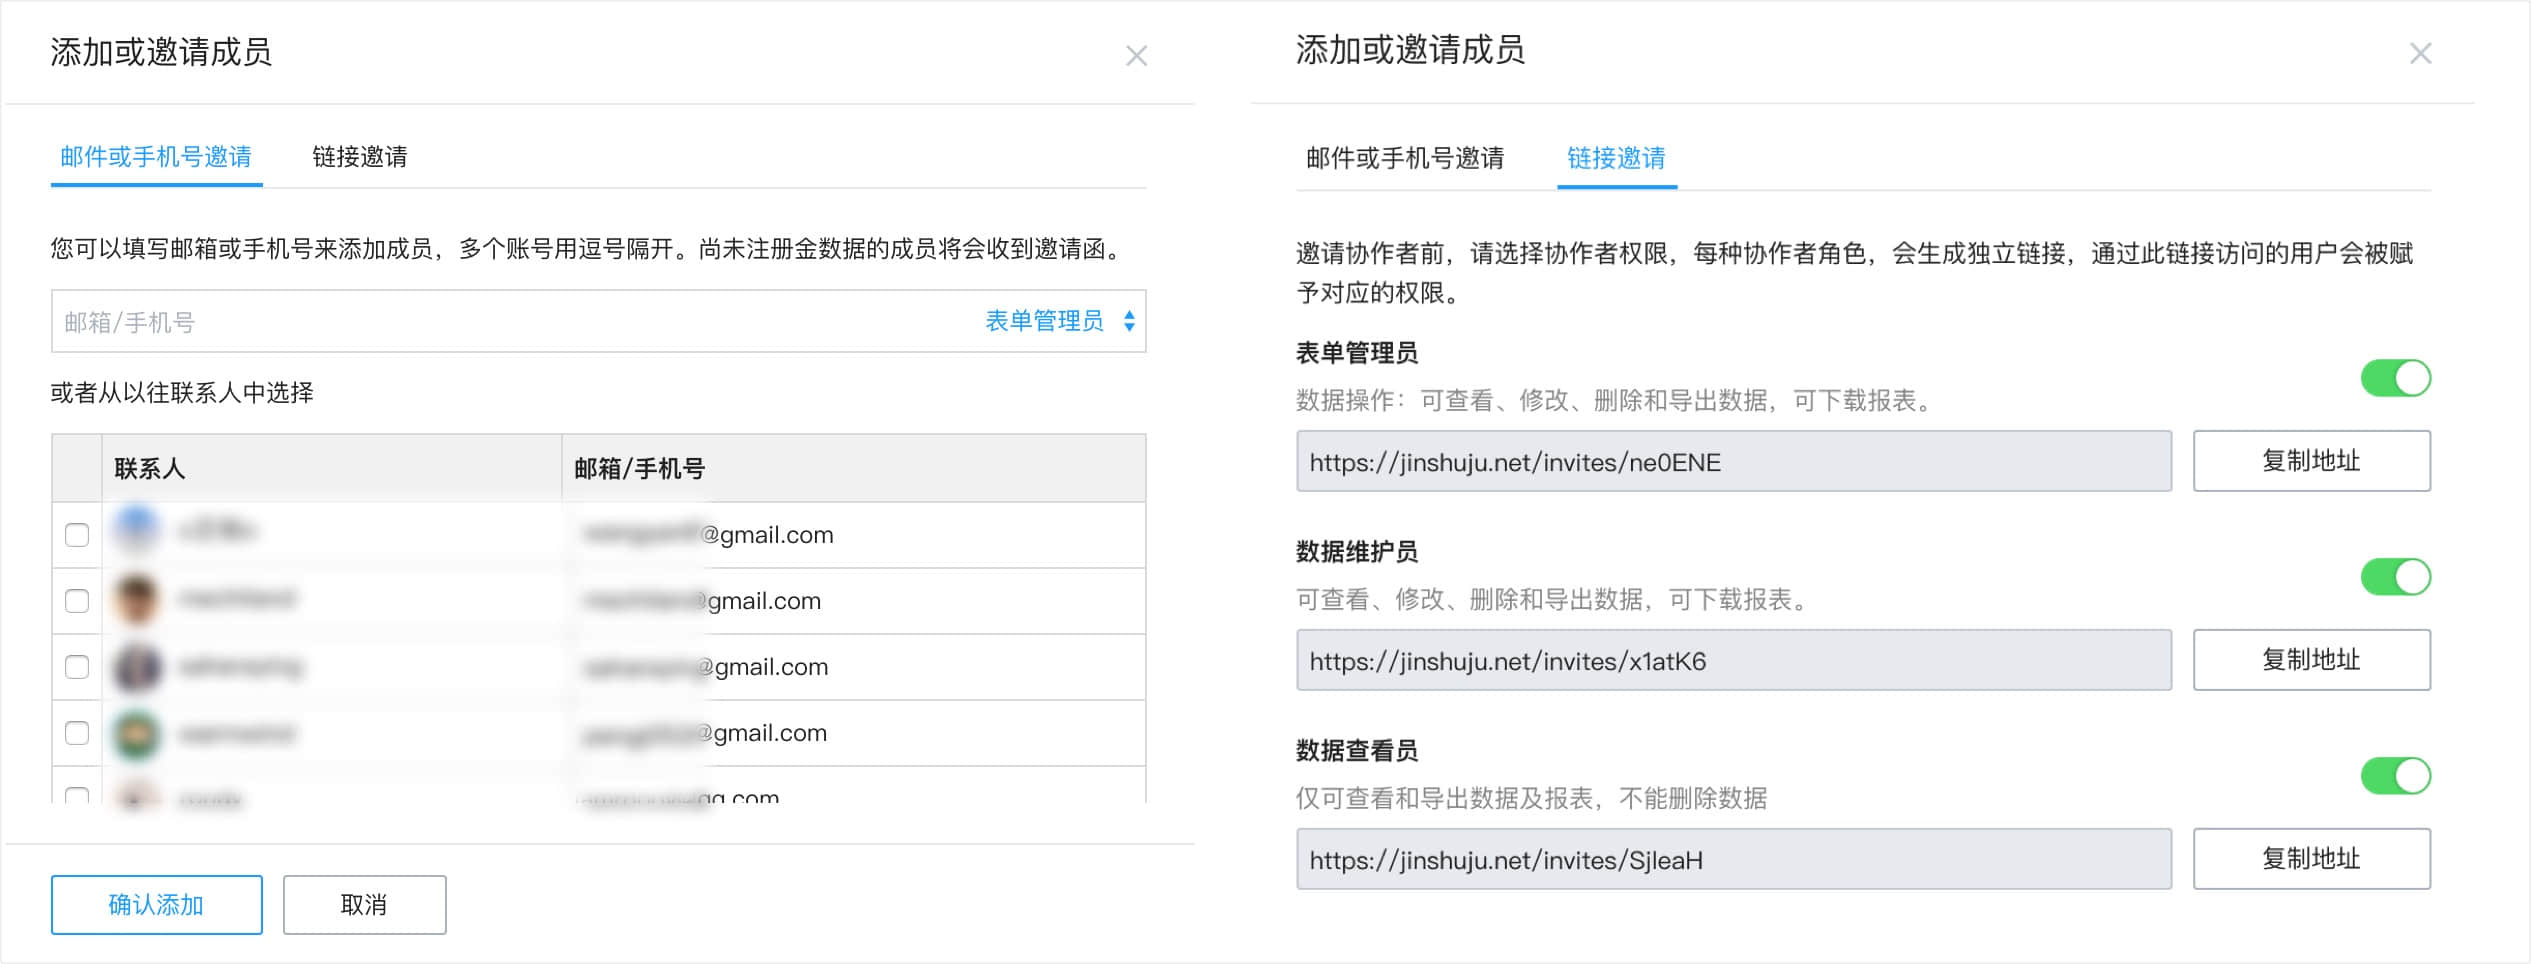Check the fourth contact's checkbox
The image size is (2531, 964).
point(77,733)
